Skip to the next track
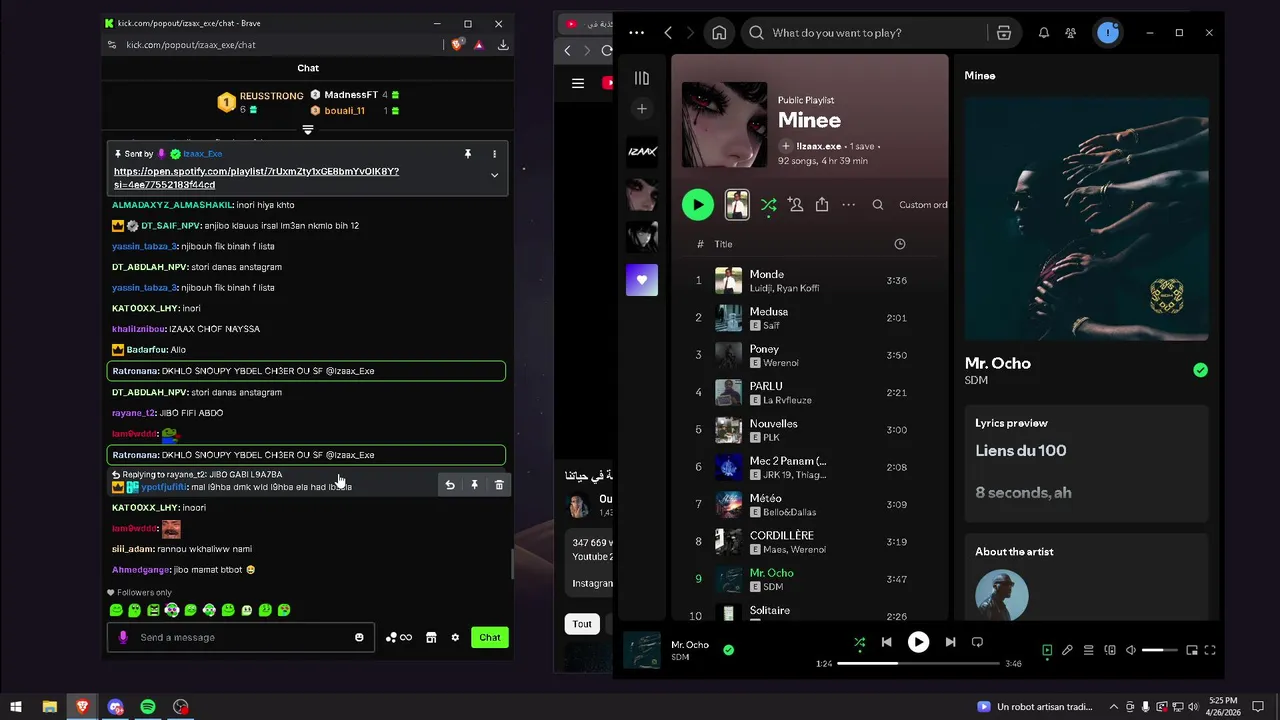This screenshot has height=720, width=1280. coord(950,642)
